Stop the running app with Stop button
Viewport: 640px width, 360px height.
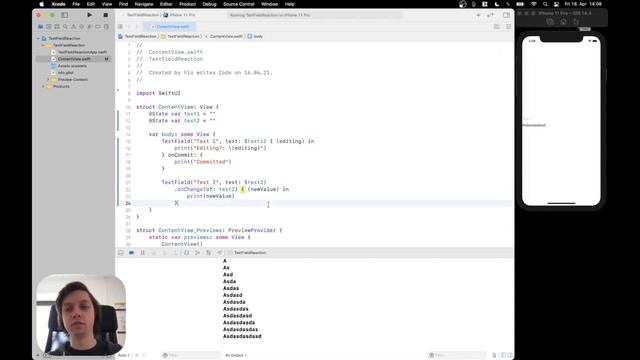[x=106, y=15]
